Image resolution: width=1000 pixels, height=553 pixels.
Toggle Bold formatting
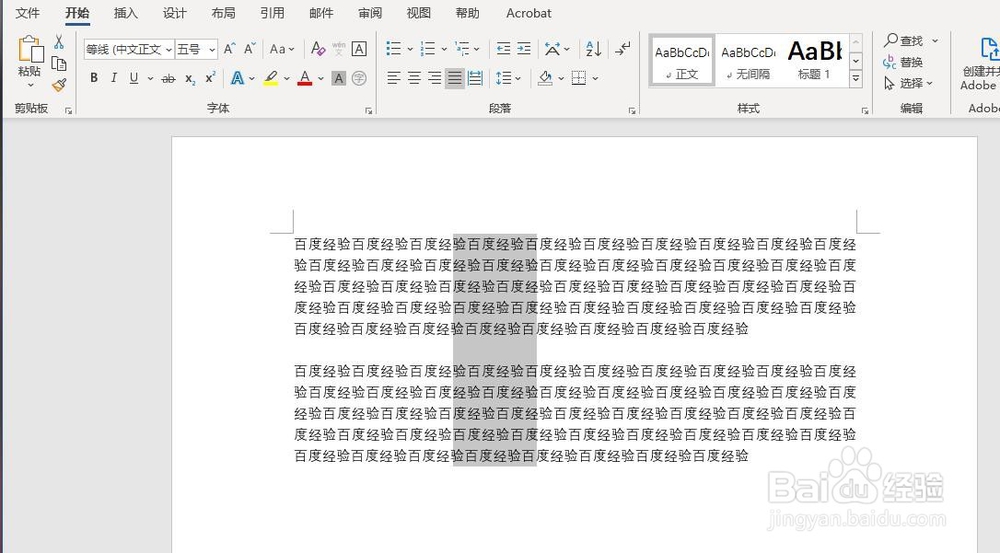pos(94,78)
